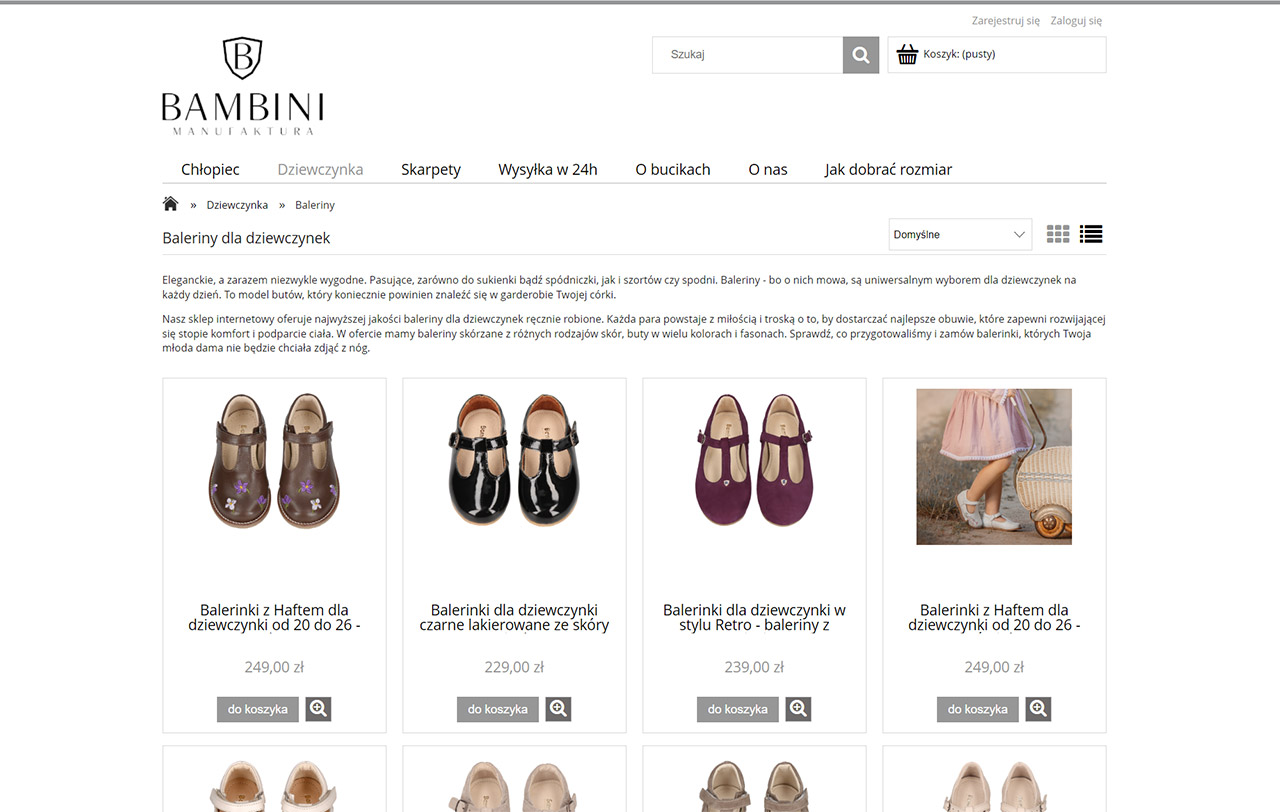1280x812 pixels.
Task: Open the Chłopiec menu
Action: pyautogui.click(x=210, y=169)
